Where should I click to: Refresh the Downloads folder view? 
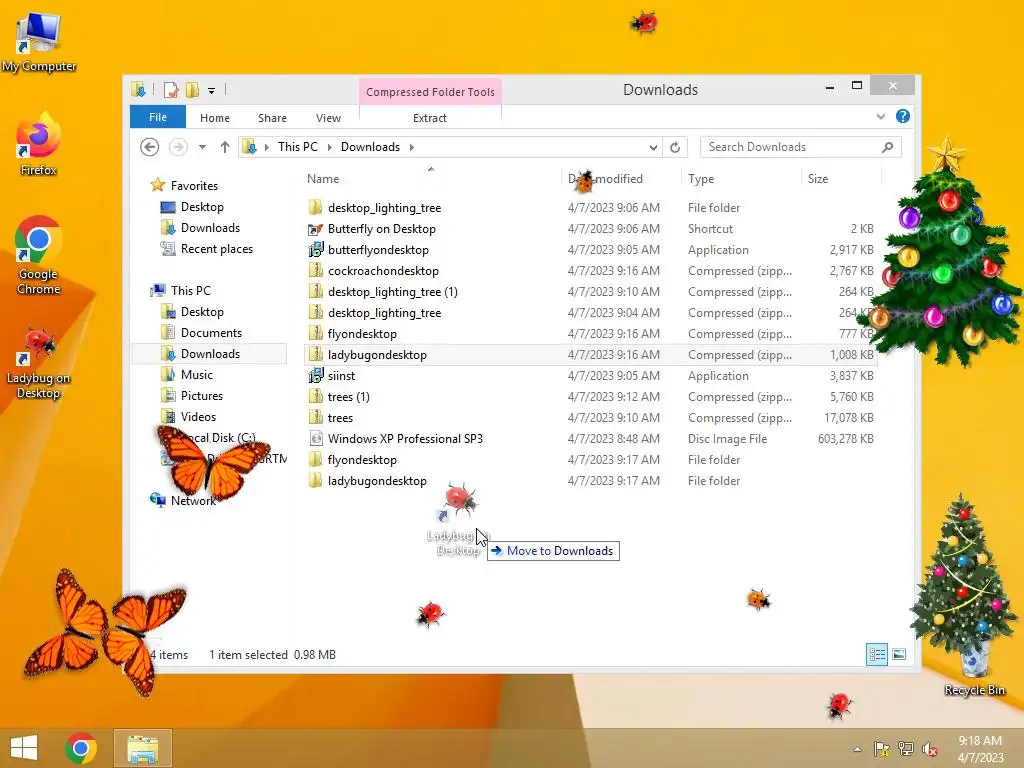point(675,147)
